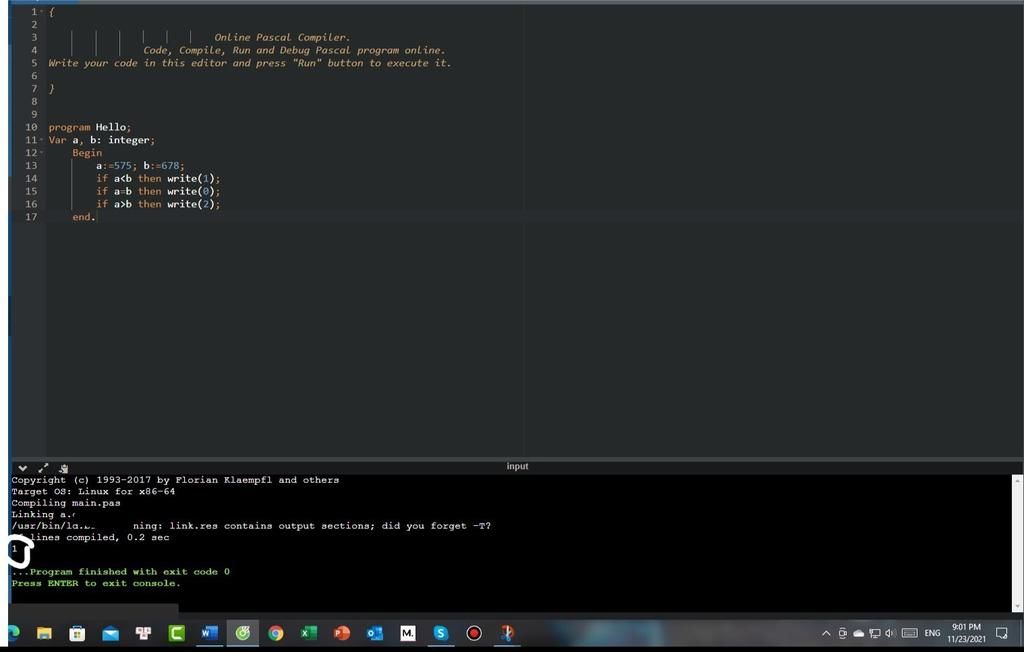Click line number 17 in gutter
The height and width of the screenshot is (652, 1024).
click(31, 217)
